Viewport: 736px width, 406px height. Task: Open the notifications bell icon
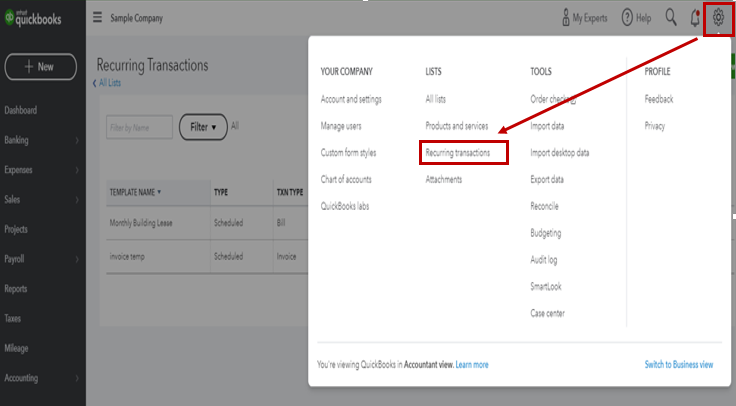(x=695, y=18)
